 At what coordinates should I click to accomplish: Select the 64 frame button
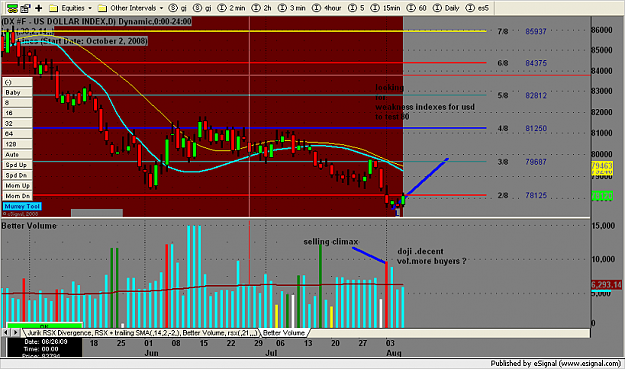click(x=17, y=134)
